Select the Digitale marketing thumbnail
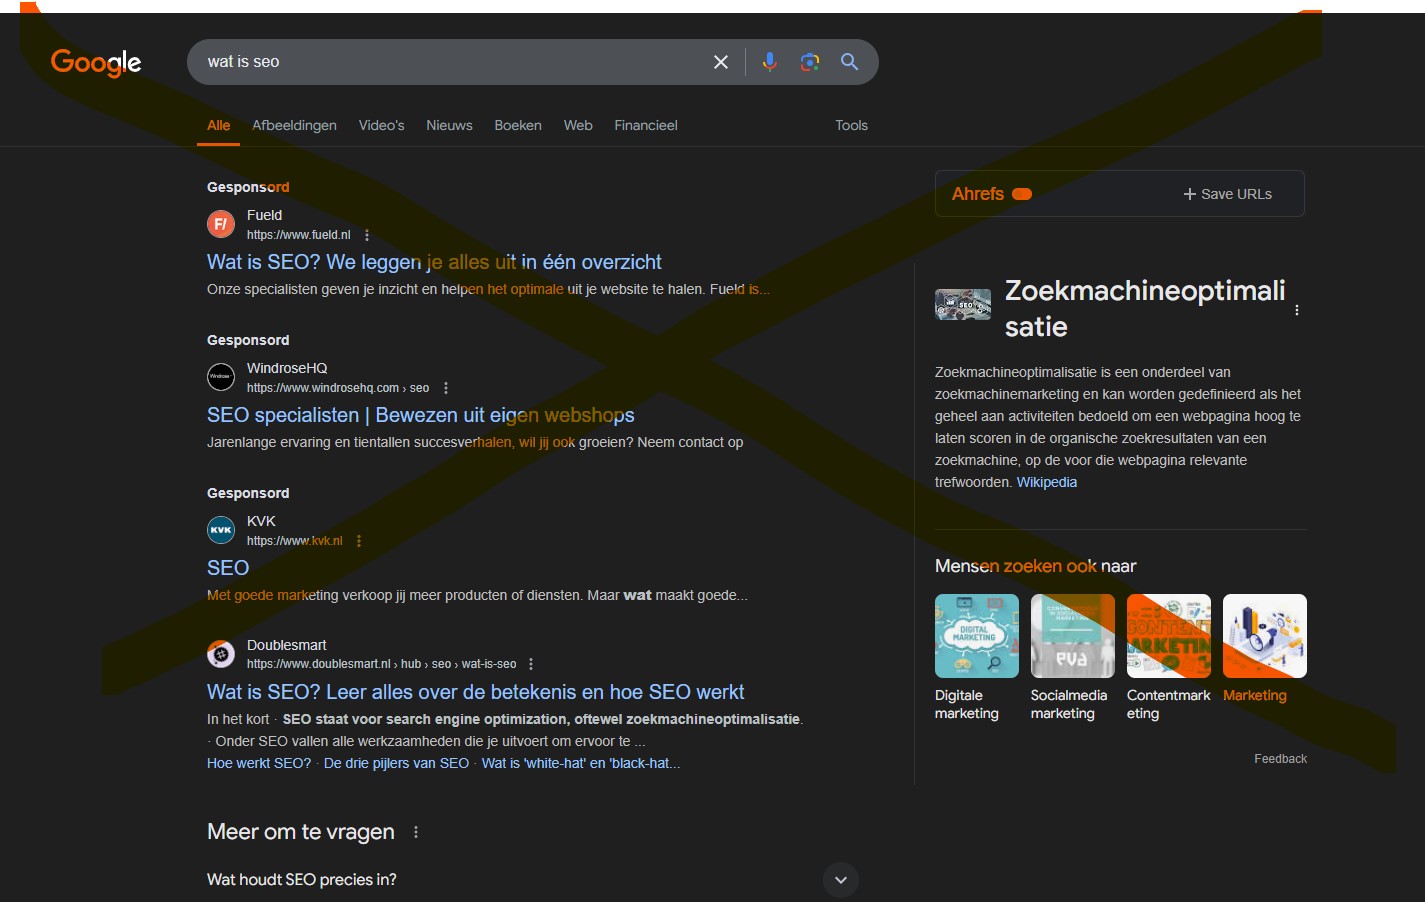Image resolution: width=1425 pixels, height=902 pixels. coord(976,636)
